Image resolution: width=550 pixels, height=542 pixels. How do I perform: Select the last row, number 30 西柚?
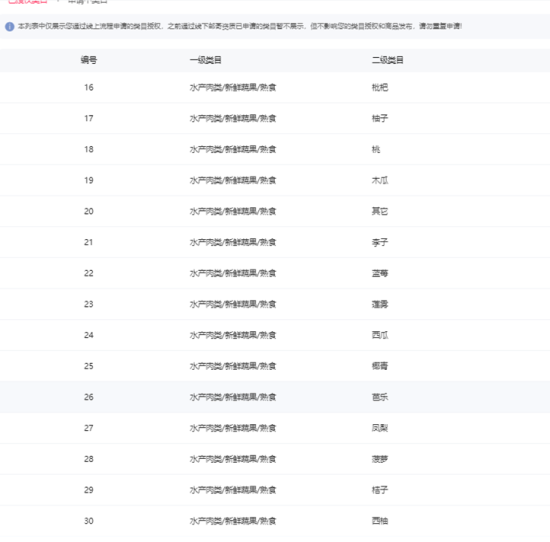[275, 521]
